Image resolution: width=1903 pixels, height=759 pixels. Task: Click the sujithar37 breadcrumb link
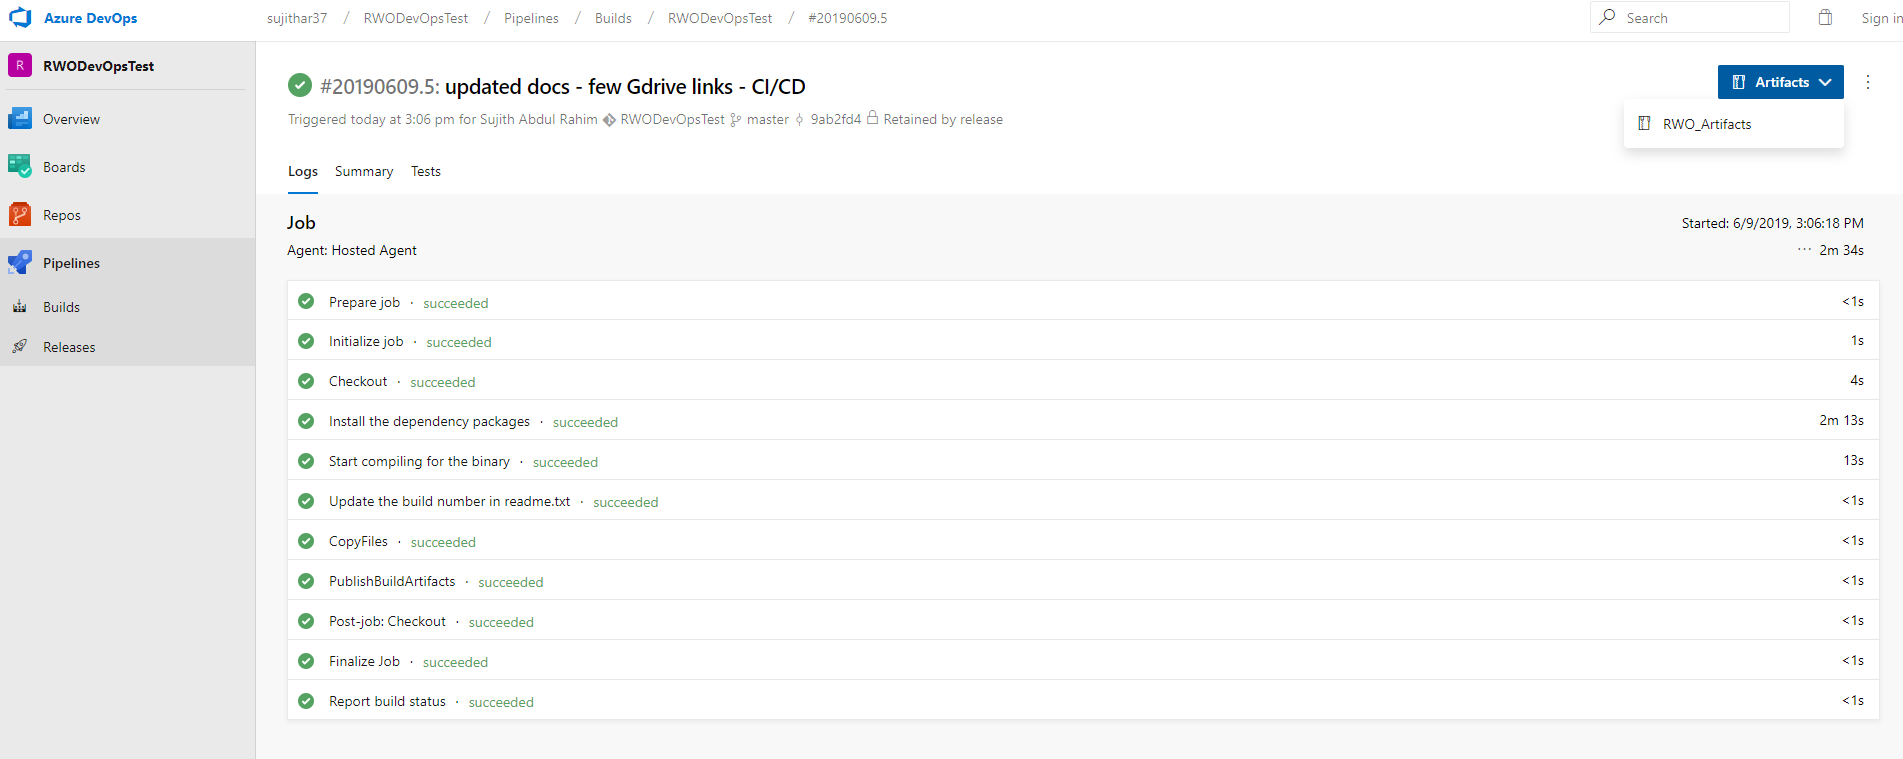pos(297,18)
